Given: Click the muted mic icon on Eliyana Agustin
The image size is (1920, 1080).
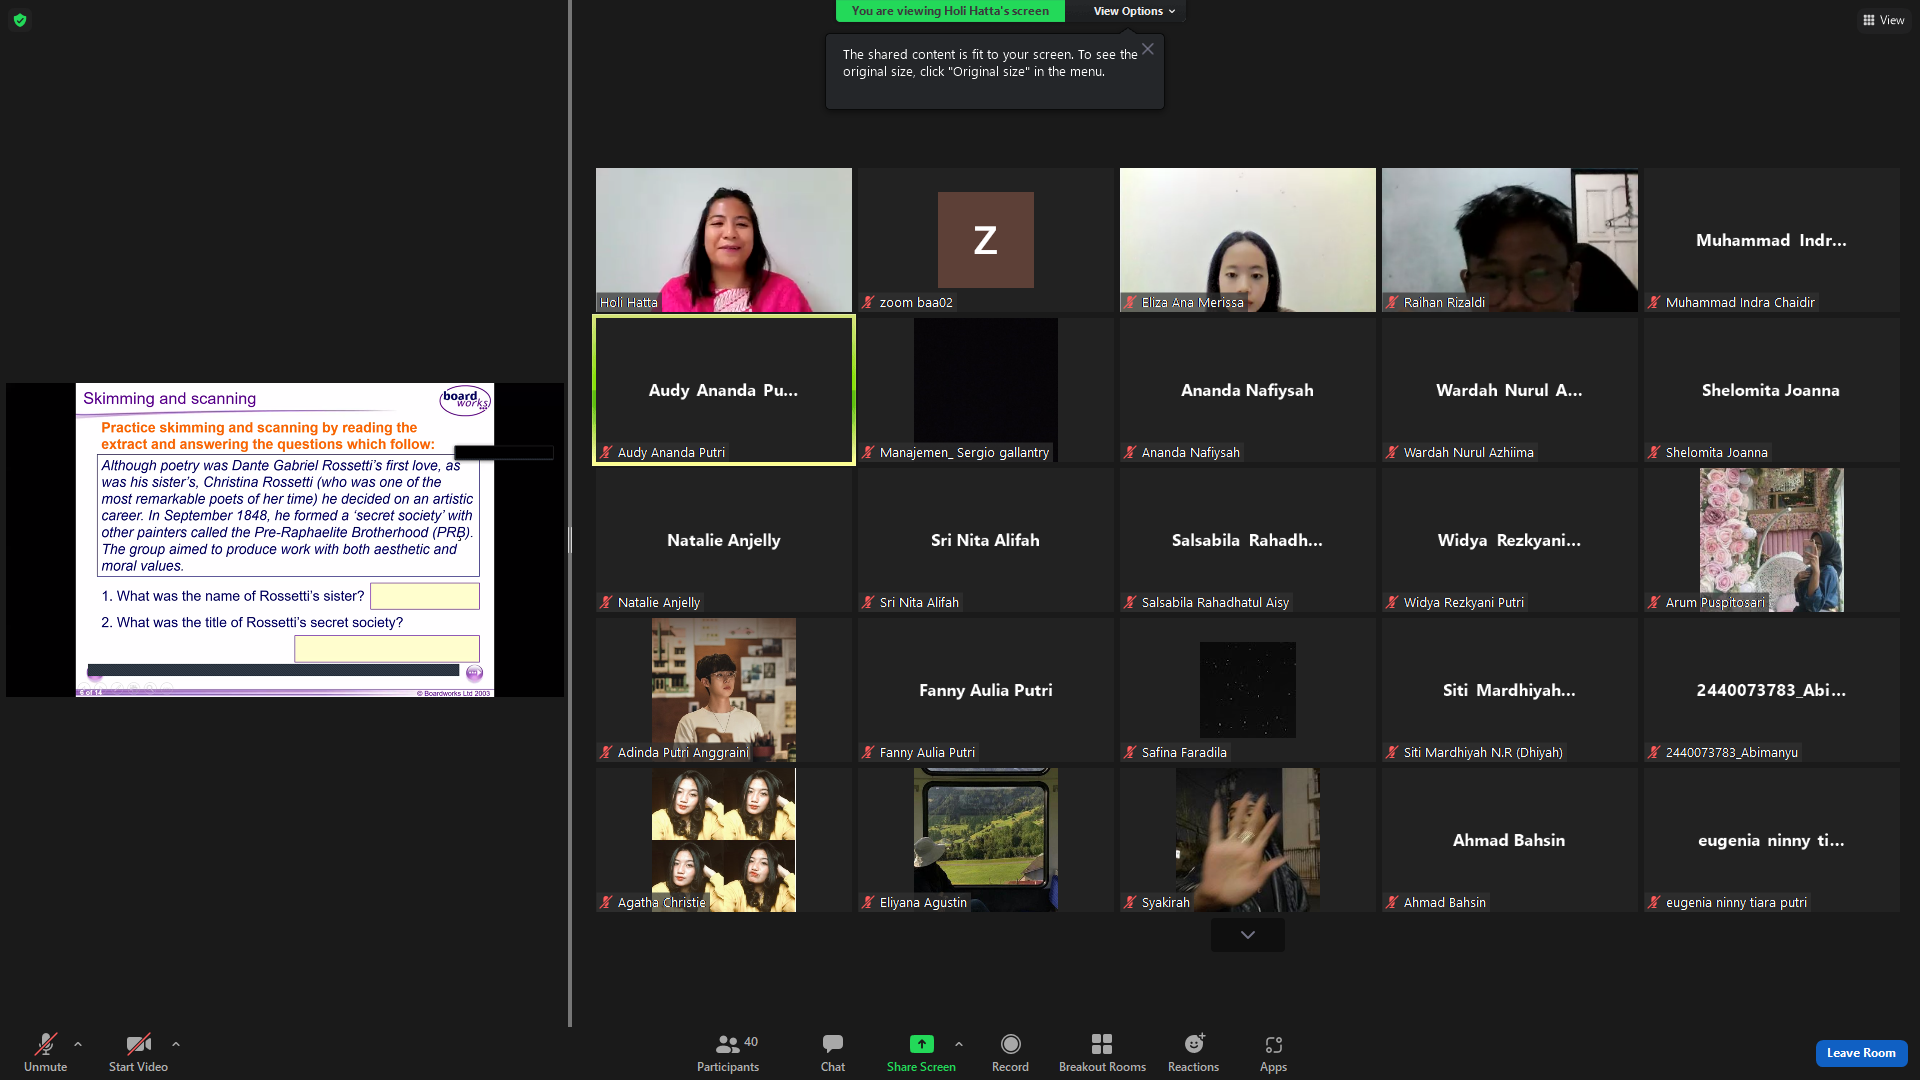Looking at the screenshot, I should click(868, 902).
